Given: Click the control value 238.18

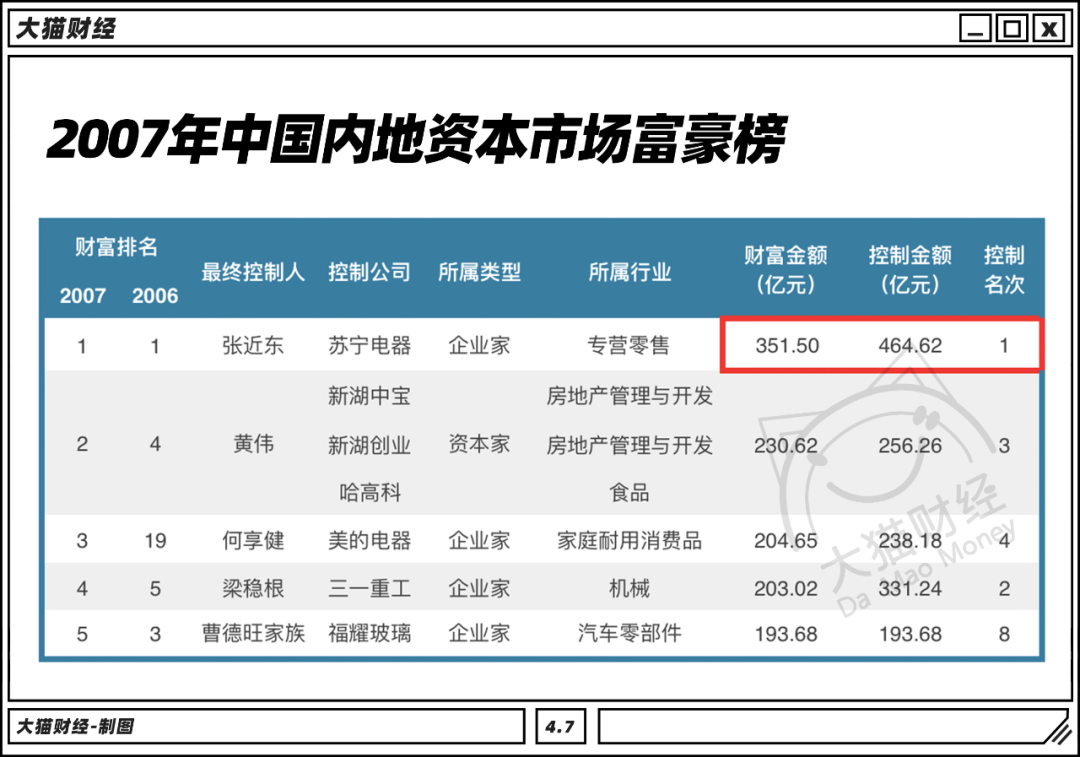Looking at the screenshot, I should pos(910,541).
